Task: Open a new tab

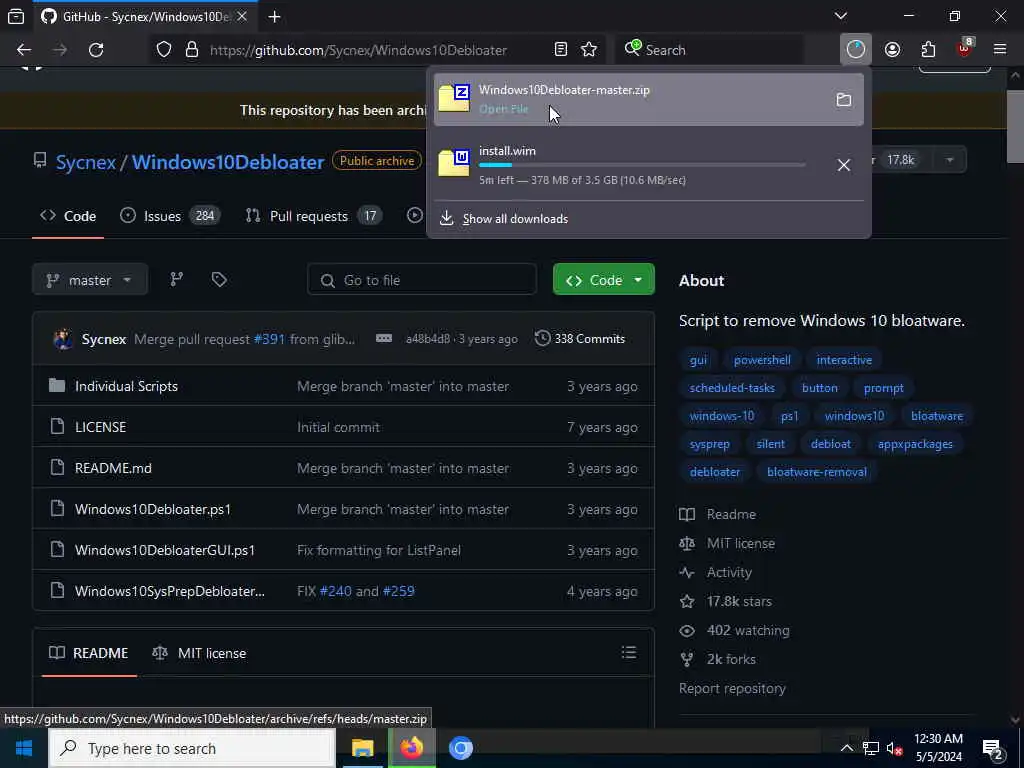Action: pyautogui.click(x=274, y=17)
